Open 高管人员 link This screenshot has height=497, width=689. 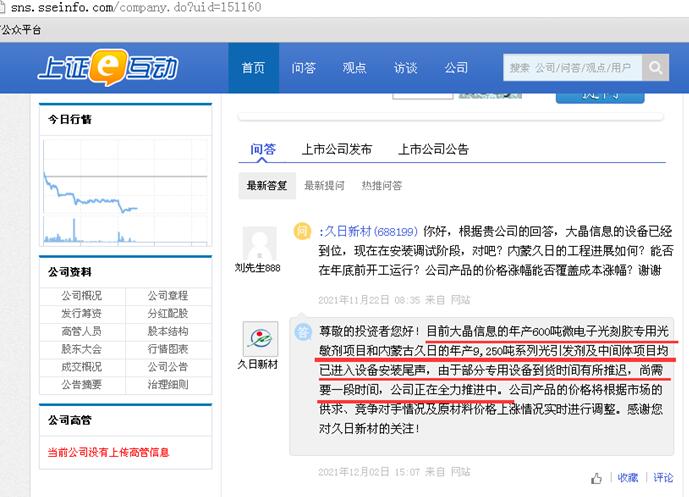82,331
